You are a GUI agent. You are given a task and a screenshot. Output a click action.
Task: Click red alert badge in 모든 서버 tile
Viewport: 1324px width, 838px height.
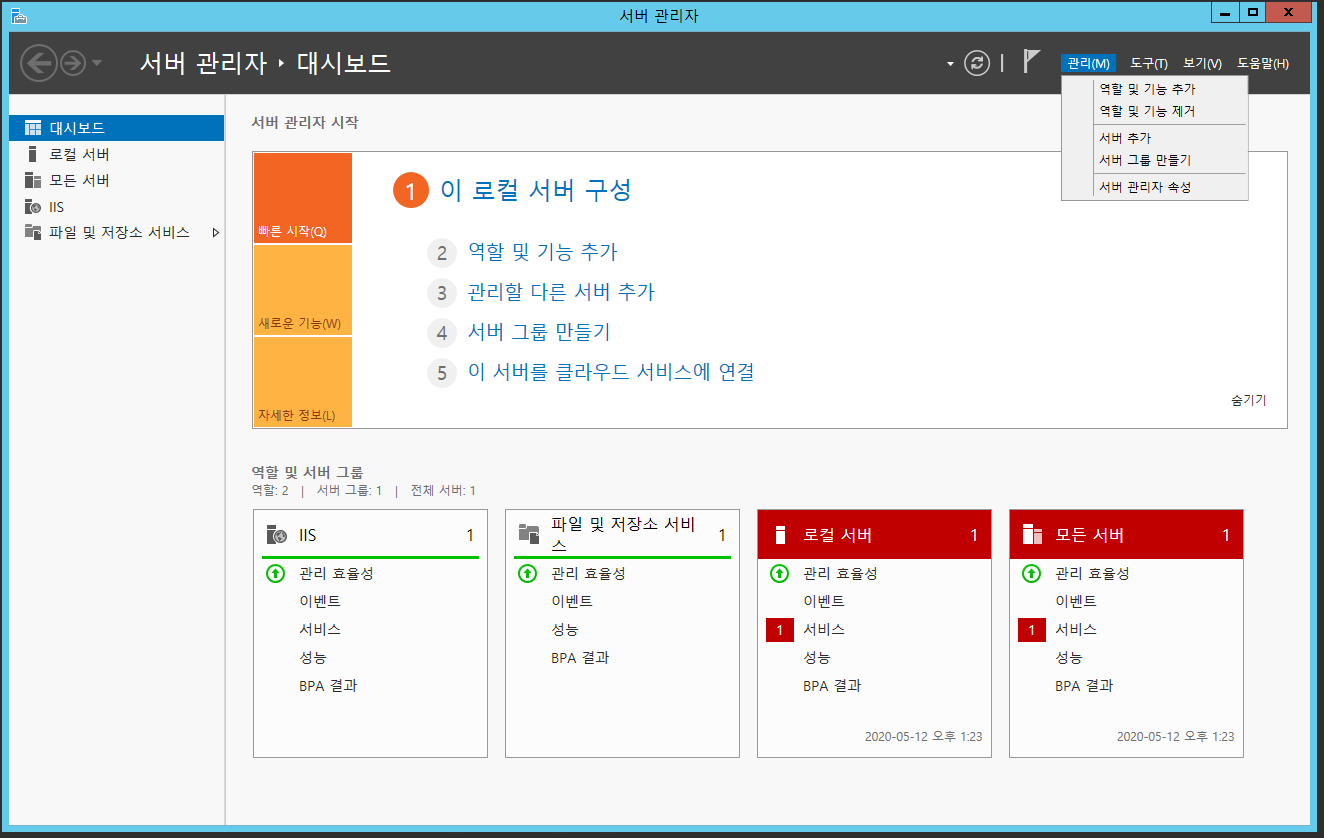pyautogui.click(x=1032, y=630)
